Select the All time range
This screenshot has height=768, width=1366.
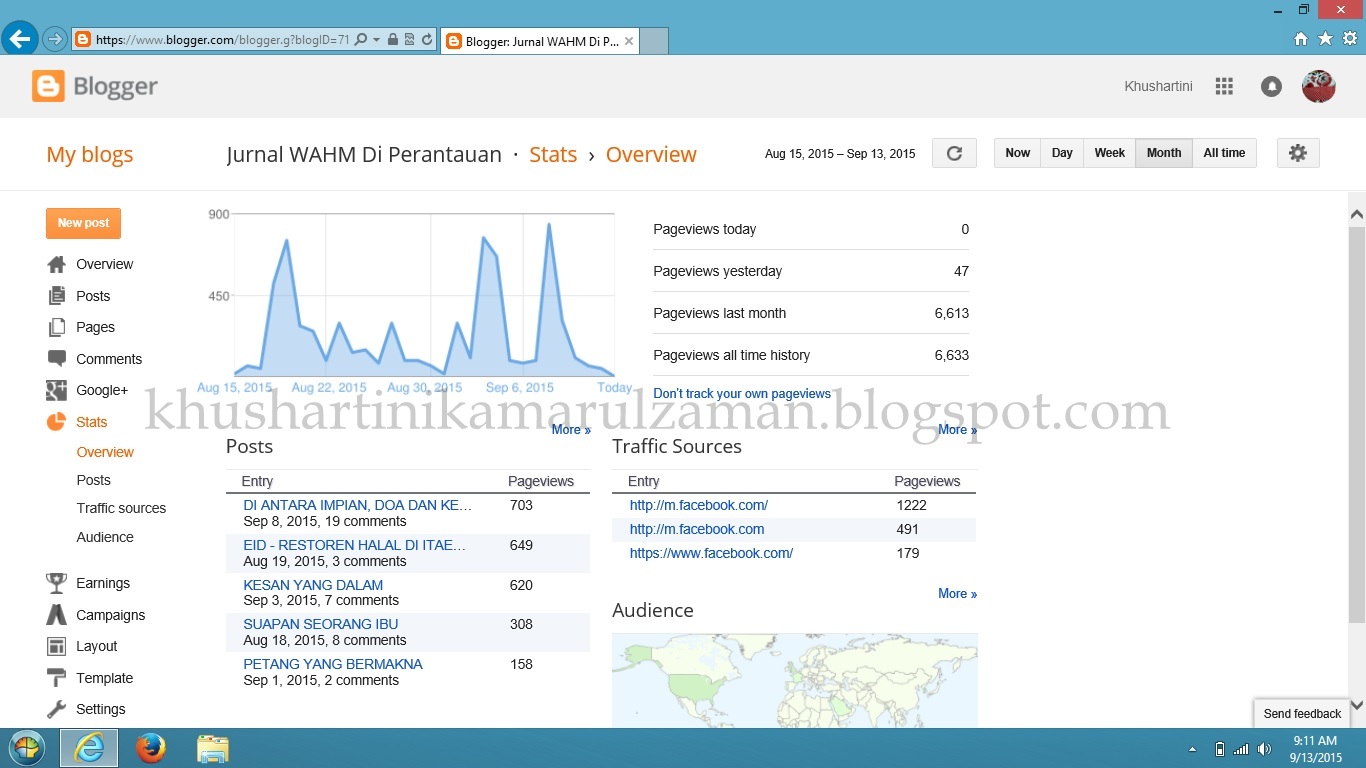tap(1224, 153)
